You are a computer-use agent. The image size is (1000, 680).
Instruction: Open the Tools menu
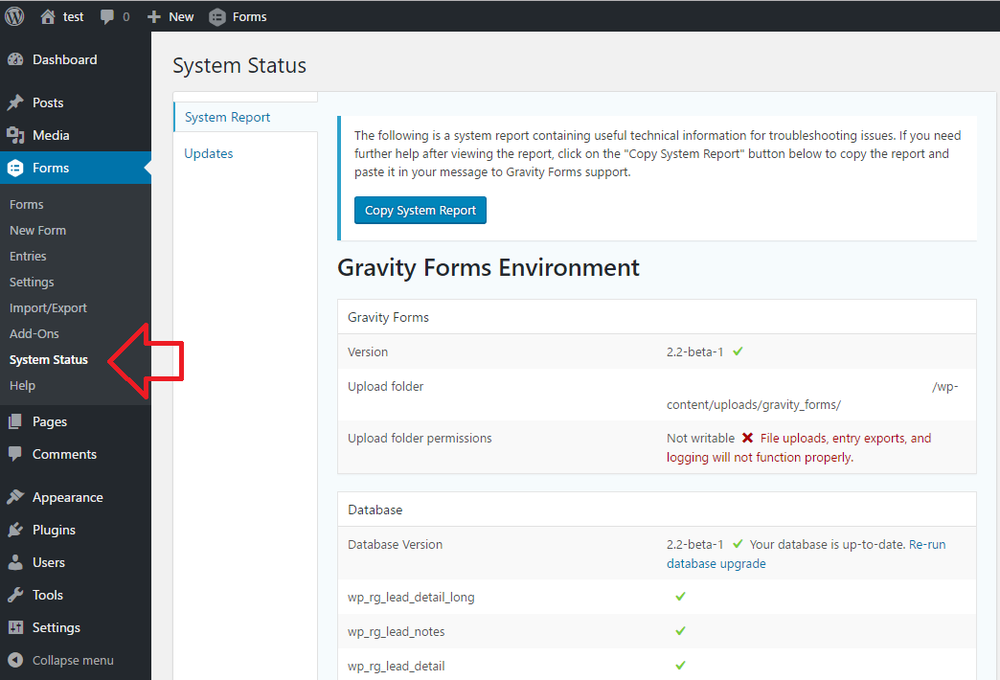[x=48, y=595]
